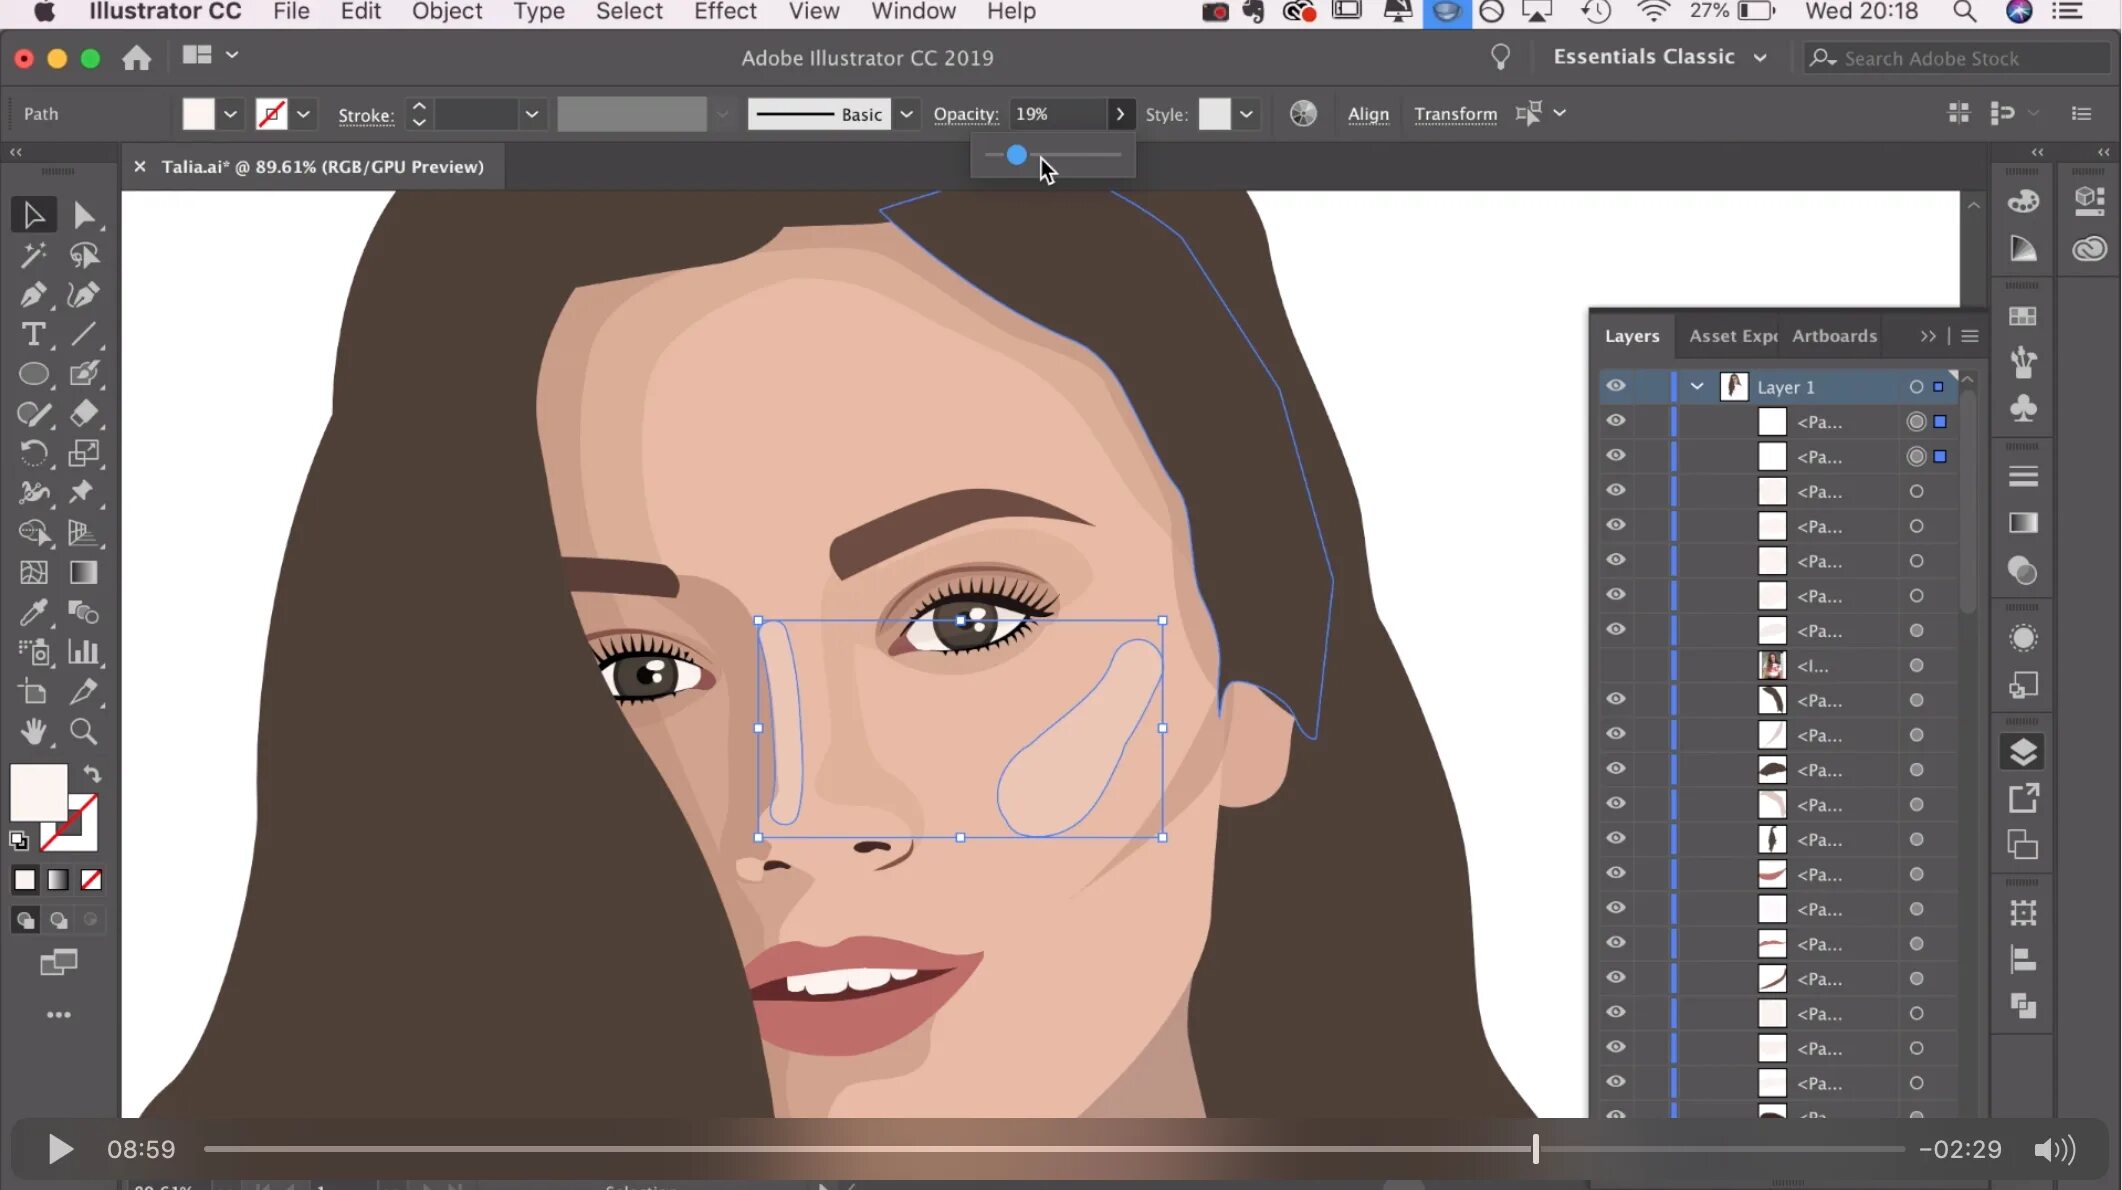This screenshot has height=1190, width=2122.
Task: Switch to the Artboards tab
Action: pos(1834,336)
